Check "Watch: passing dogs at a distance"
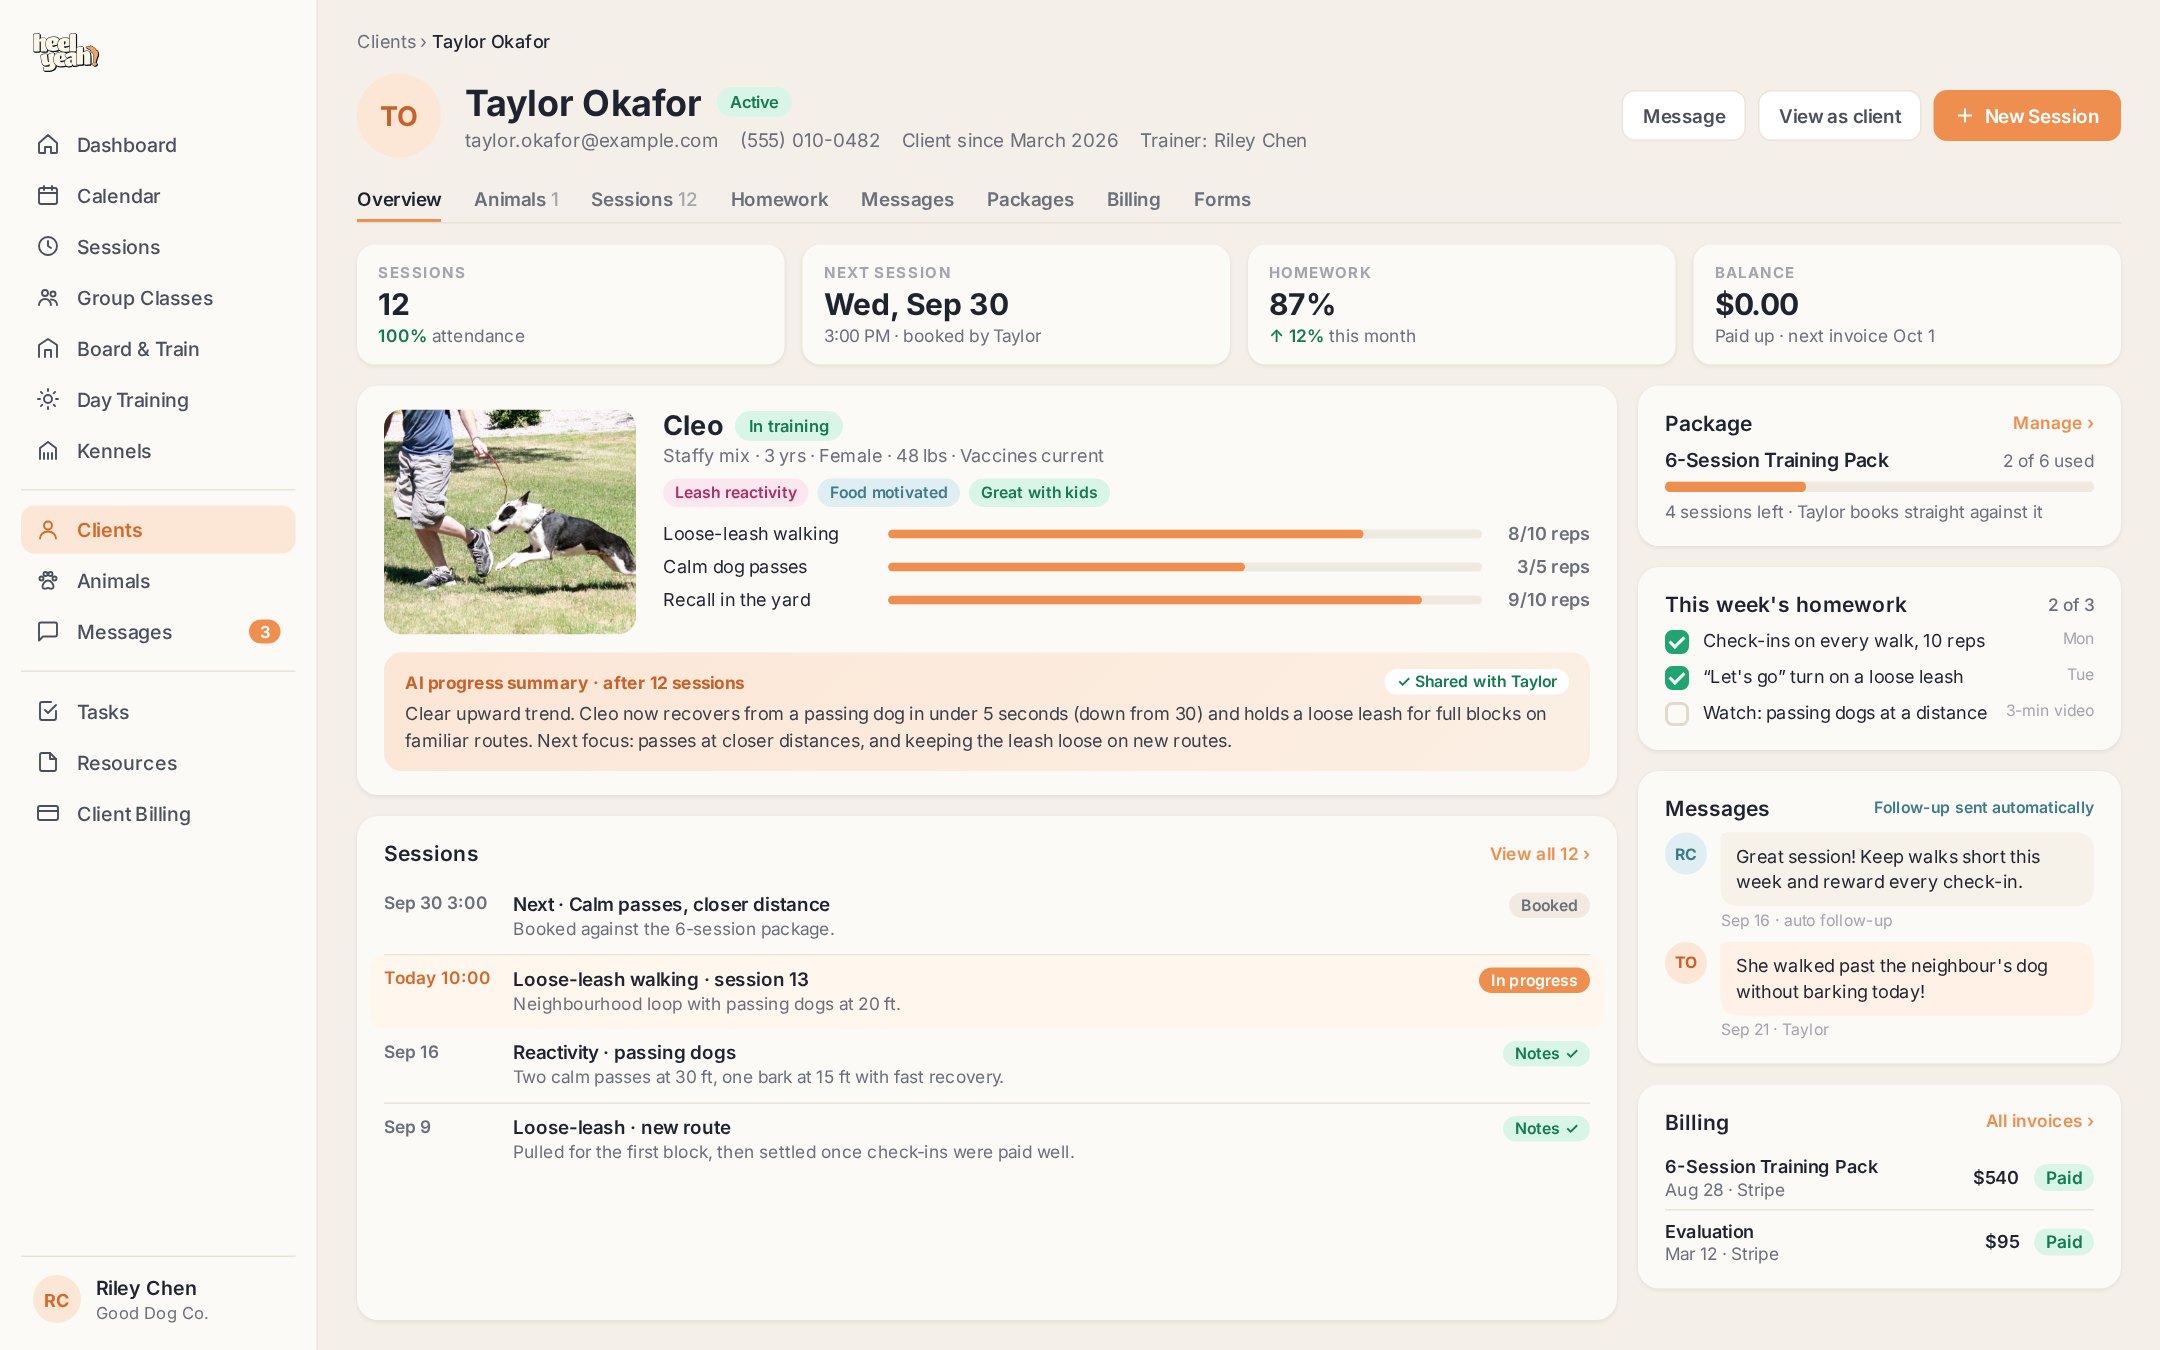The image size is (2160, 1350). tap(1677, 714)
